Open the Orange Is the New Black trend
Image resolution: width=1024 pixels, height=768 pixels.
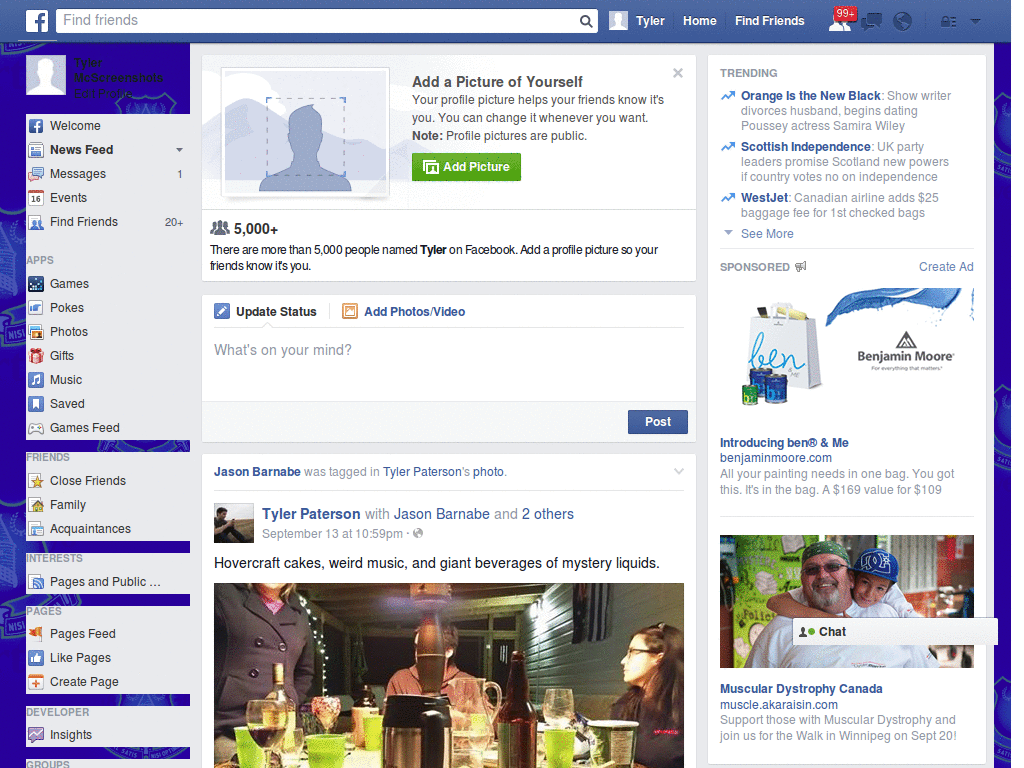[x=810, y=95]
